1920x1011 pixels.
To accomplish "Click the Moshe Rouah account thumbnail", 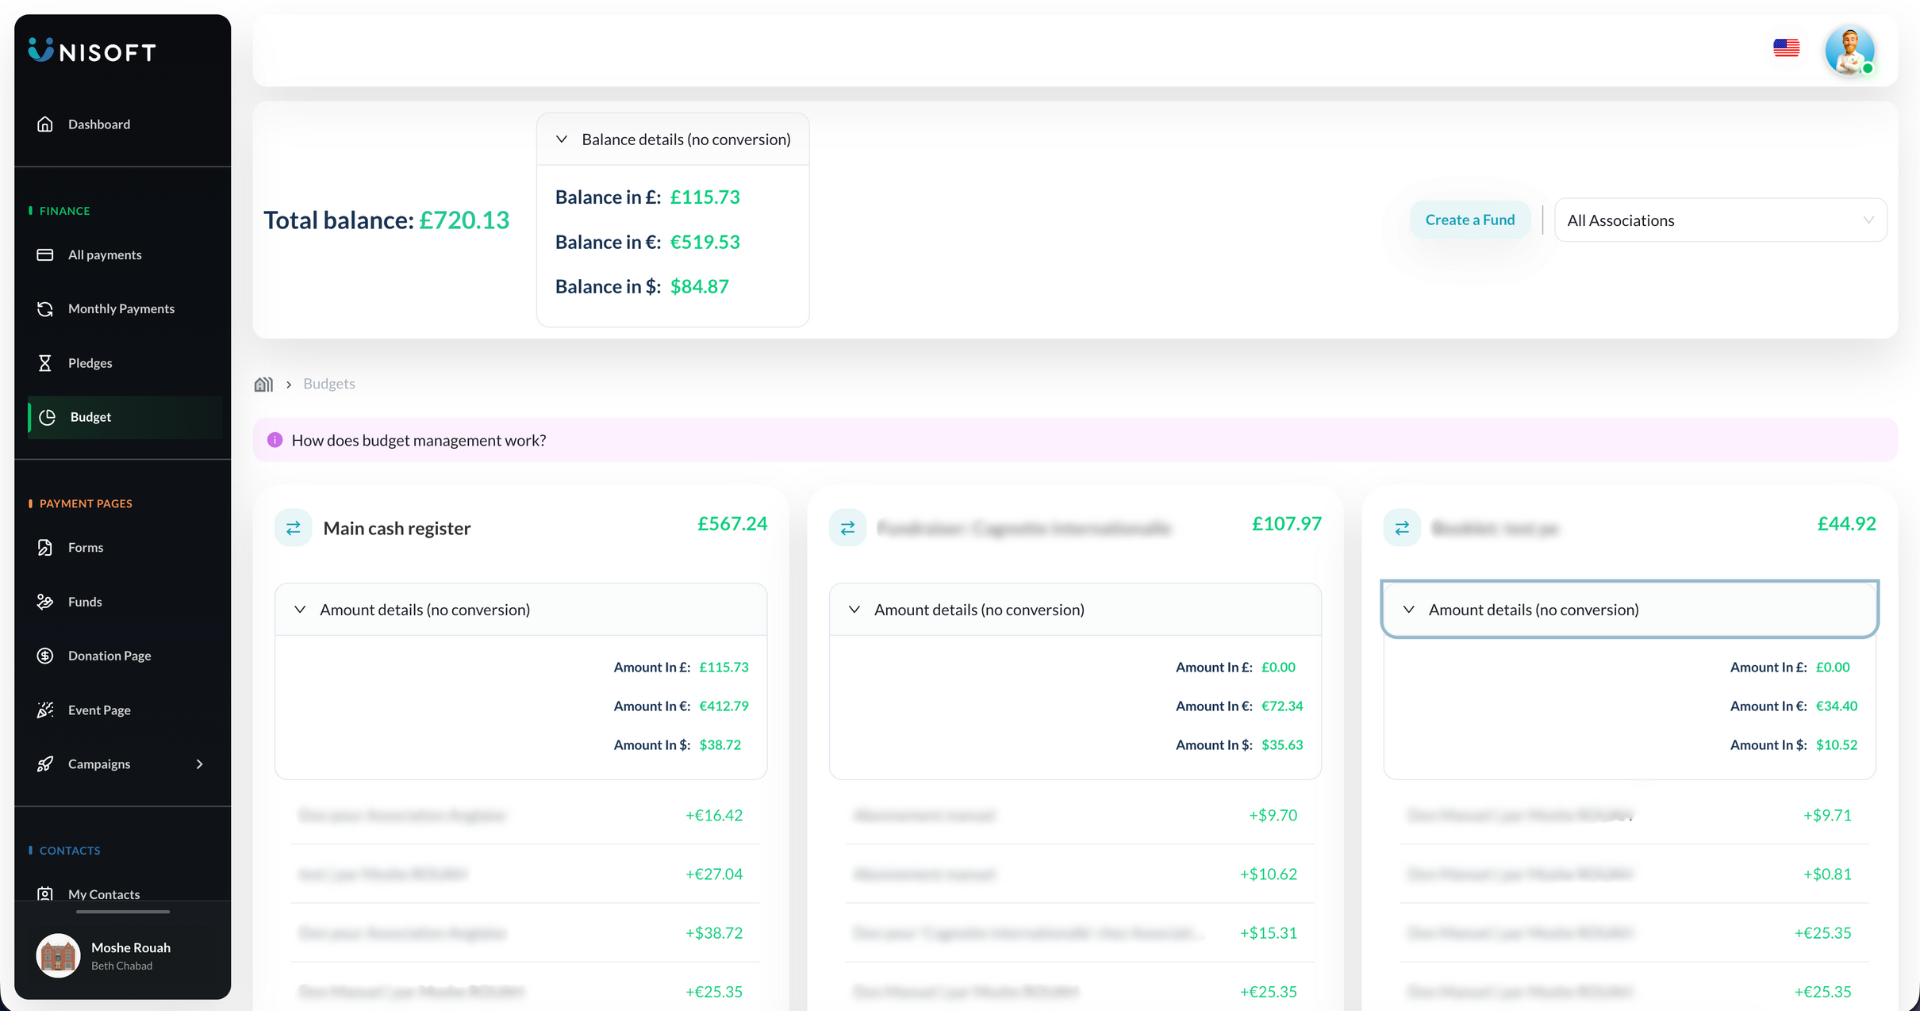I will click(58, 956).
